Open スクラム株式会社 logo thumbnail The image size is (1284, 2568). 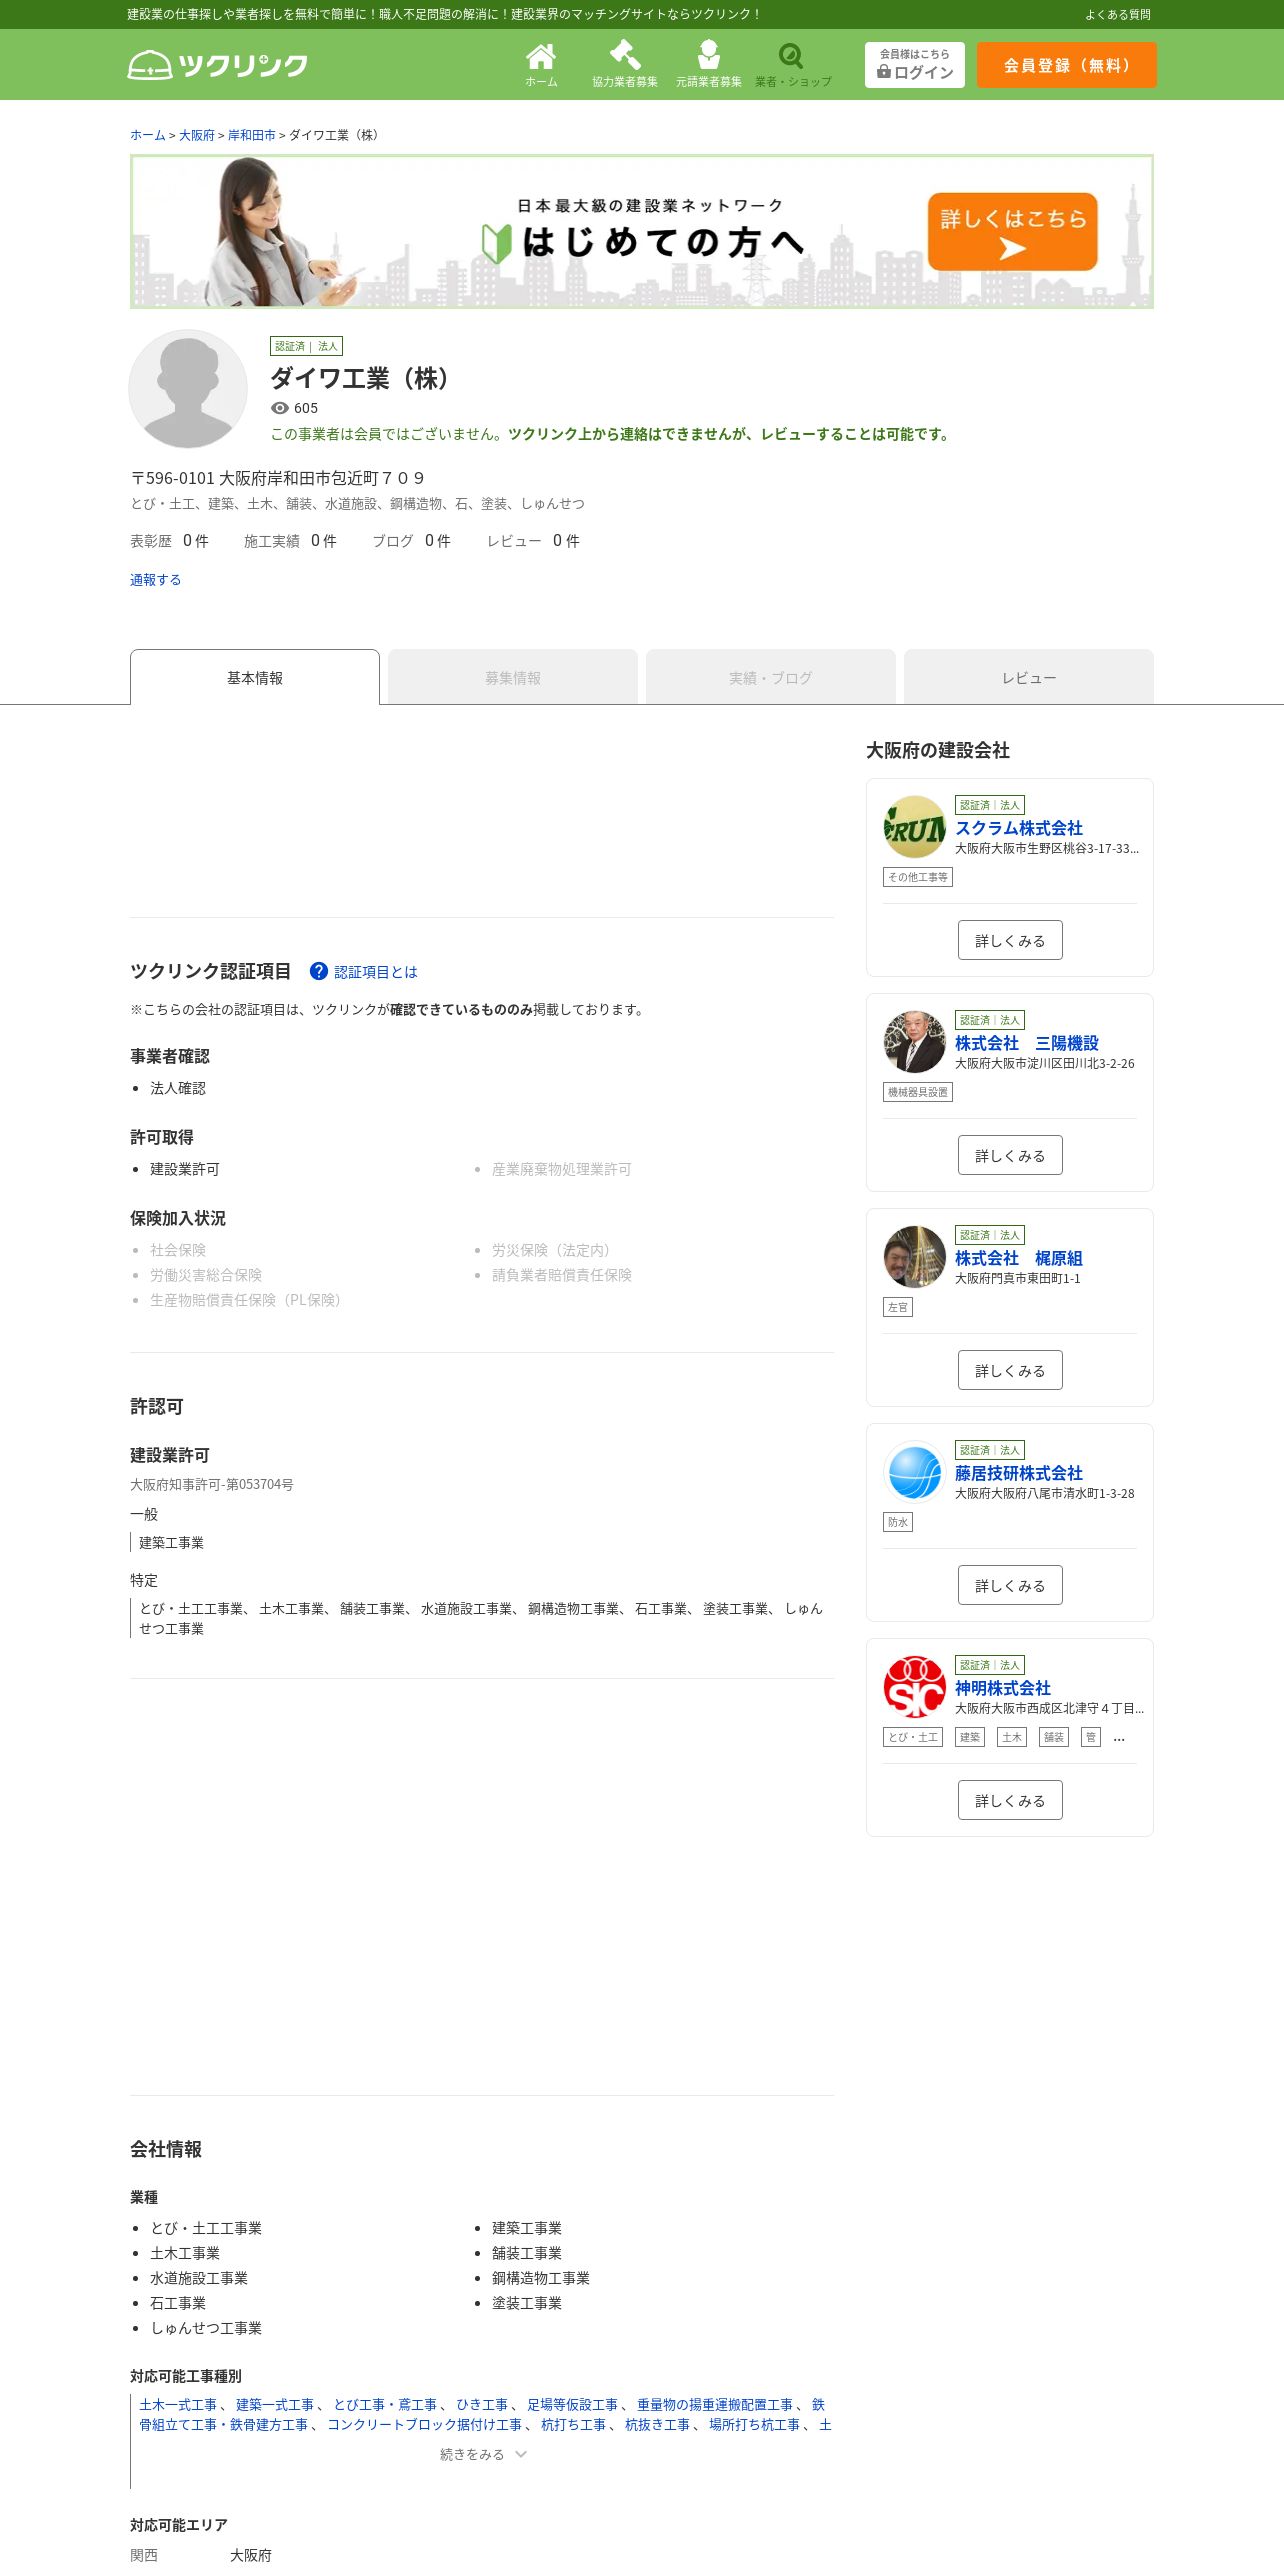tap(914, 827)
